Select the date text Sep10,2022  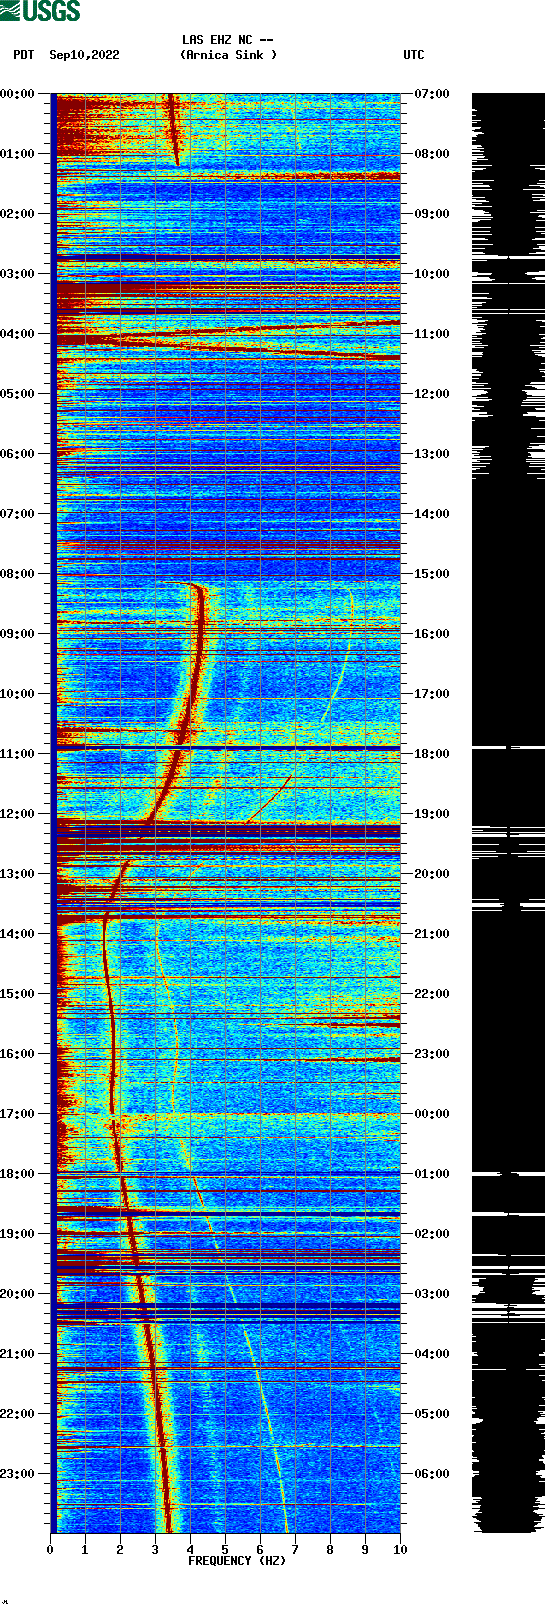pyautogui.click(x=84, y=55)
